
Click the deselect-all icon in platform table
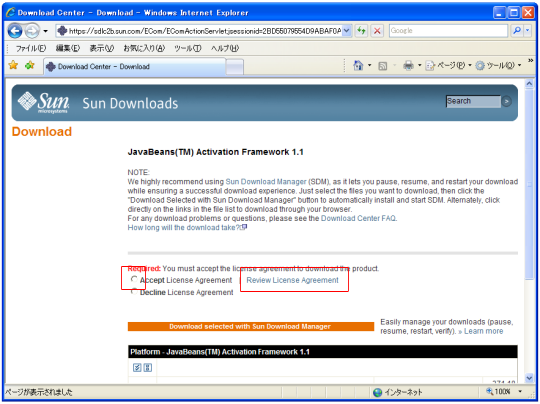coord(148,367)
